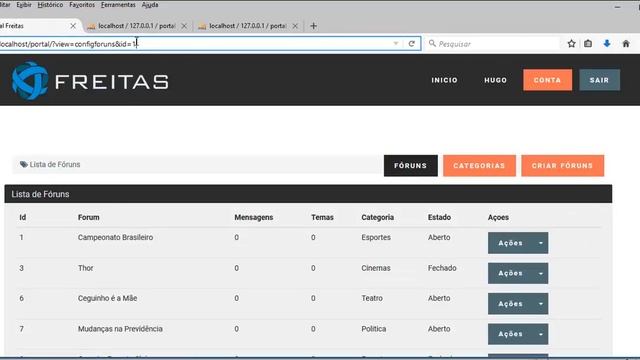Open the Favoritos menu
Screen dimensions: 640x360
pyautogui.click(x=82, y=5)
